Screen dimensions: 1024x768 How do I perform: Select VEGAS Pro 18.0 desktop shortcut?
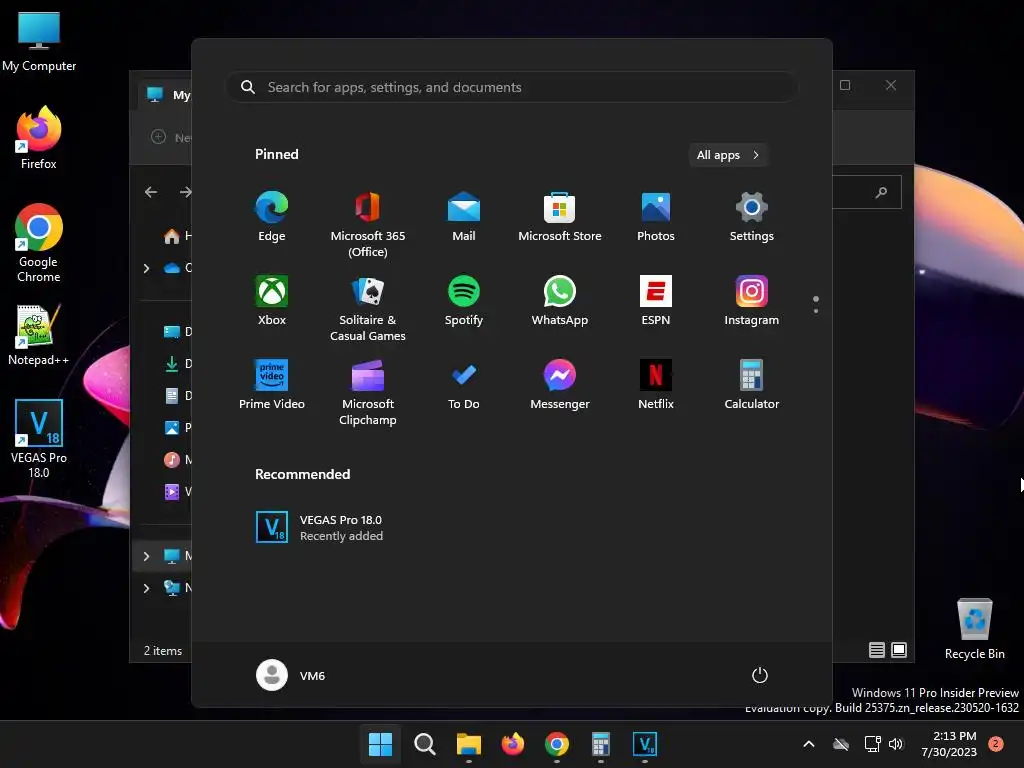click(x=39, y=439)
